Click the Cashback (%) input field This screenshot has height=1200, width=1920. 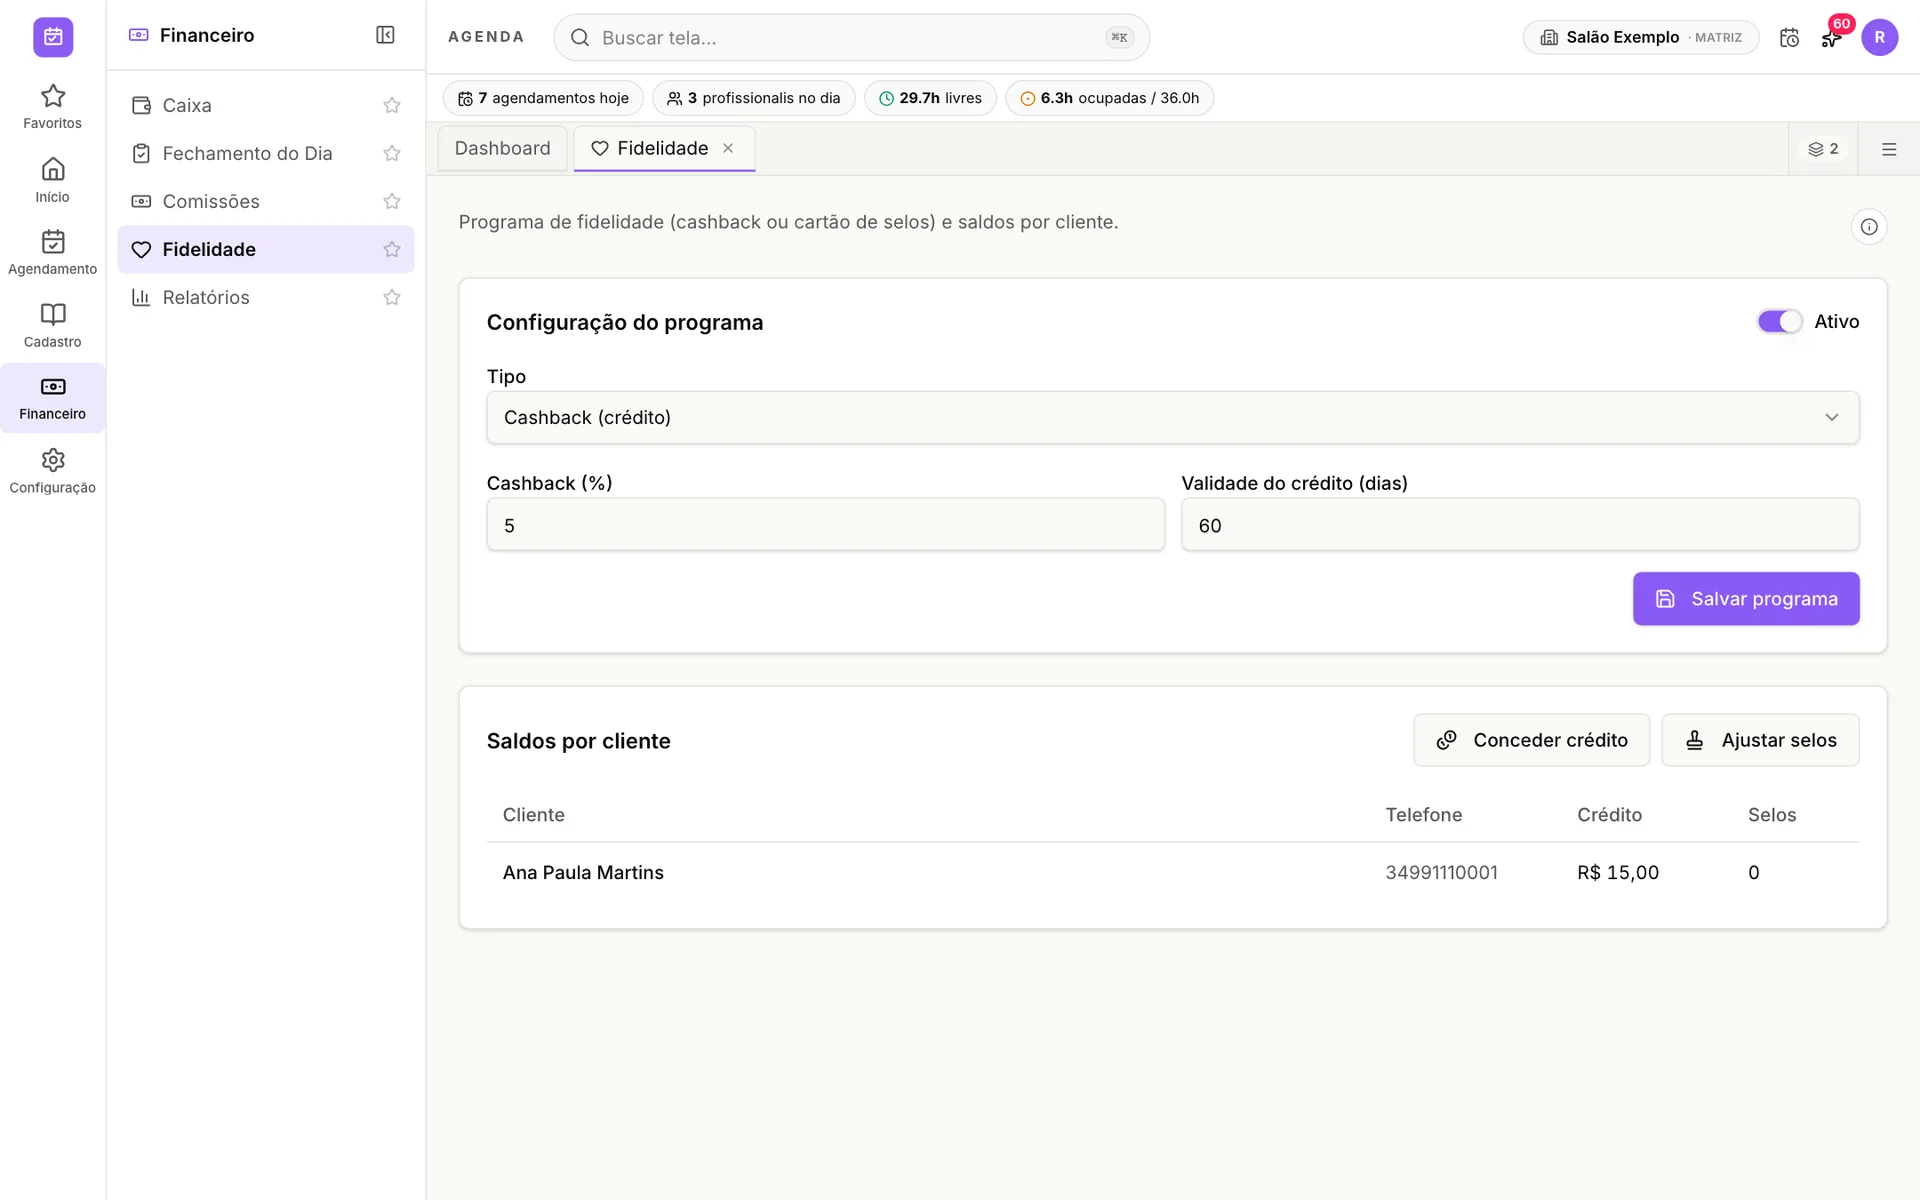click(825, 524)
